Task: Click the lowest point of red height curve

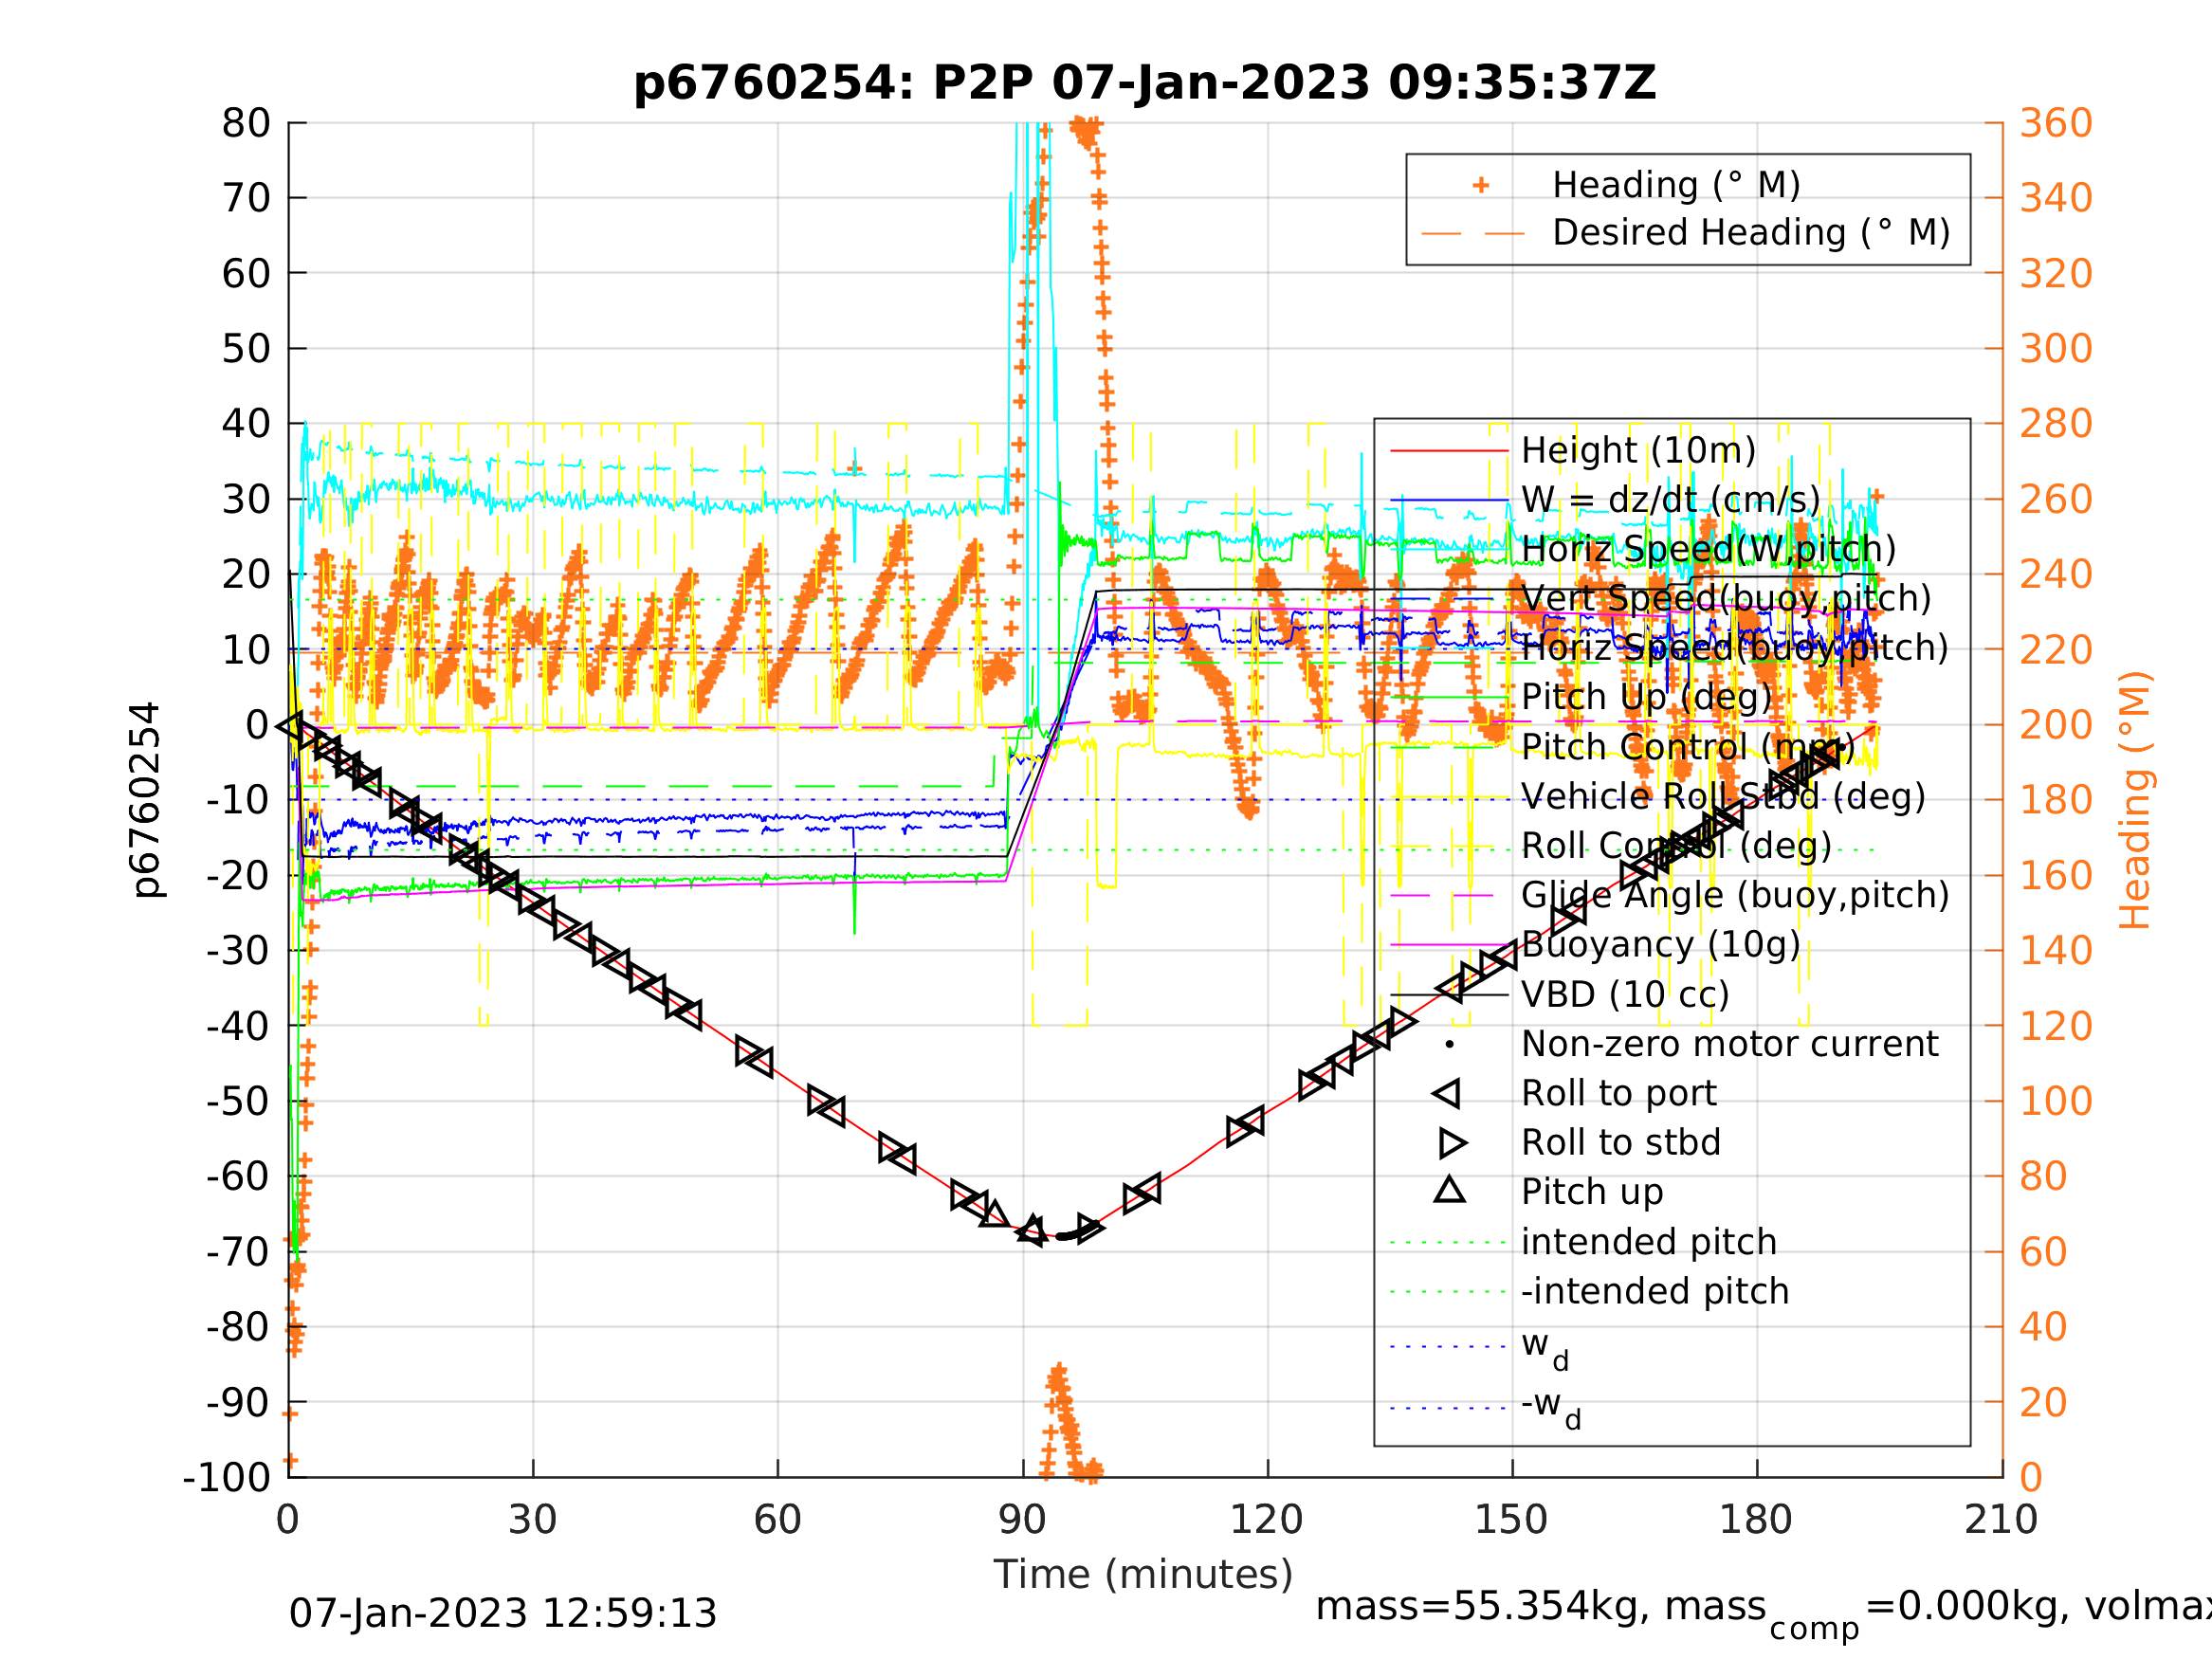Action: tap(1062, 1237)
